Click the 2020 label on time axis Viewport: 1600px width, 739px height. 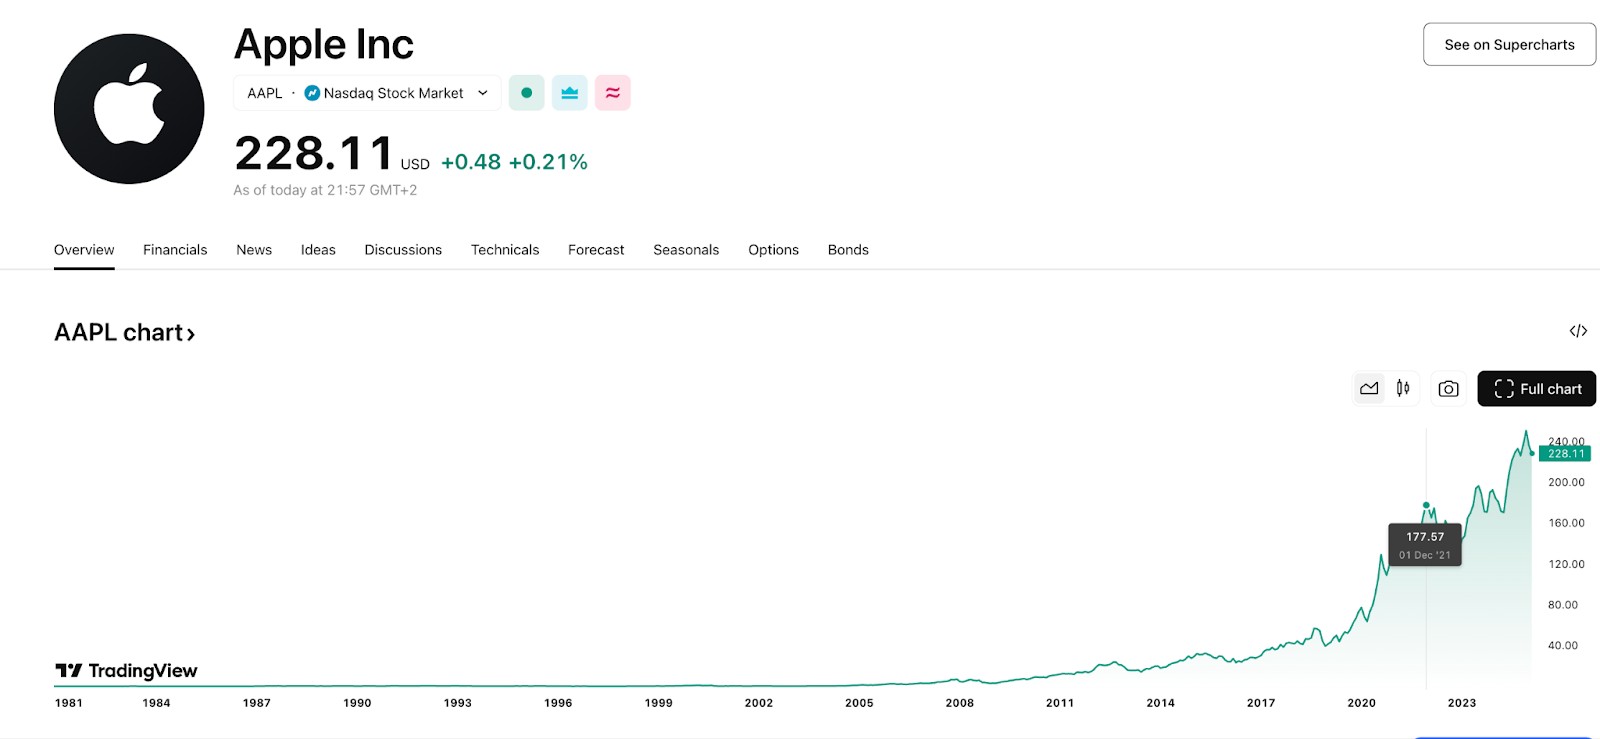pos(1361,703)
